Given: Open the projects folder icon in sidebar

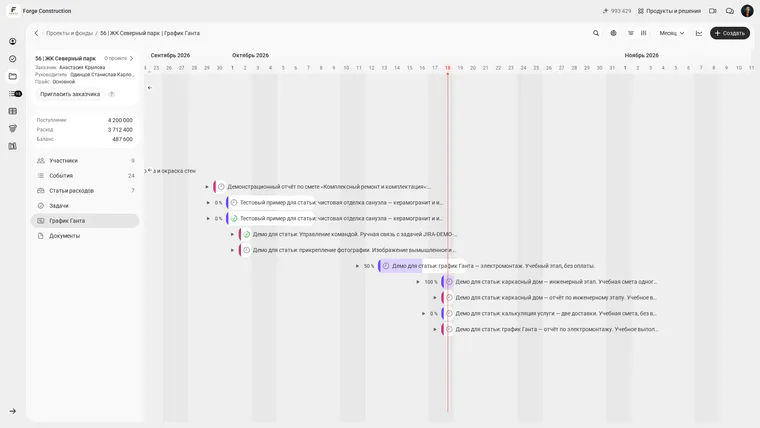Looking at the screenshot, I should click(x=13, y=76).
